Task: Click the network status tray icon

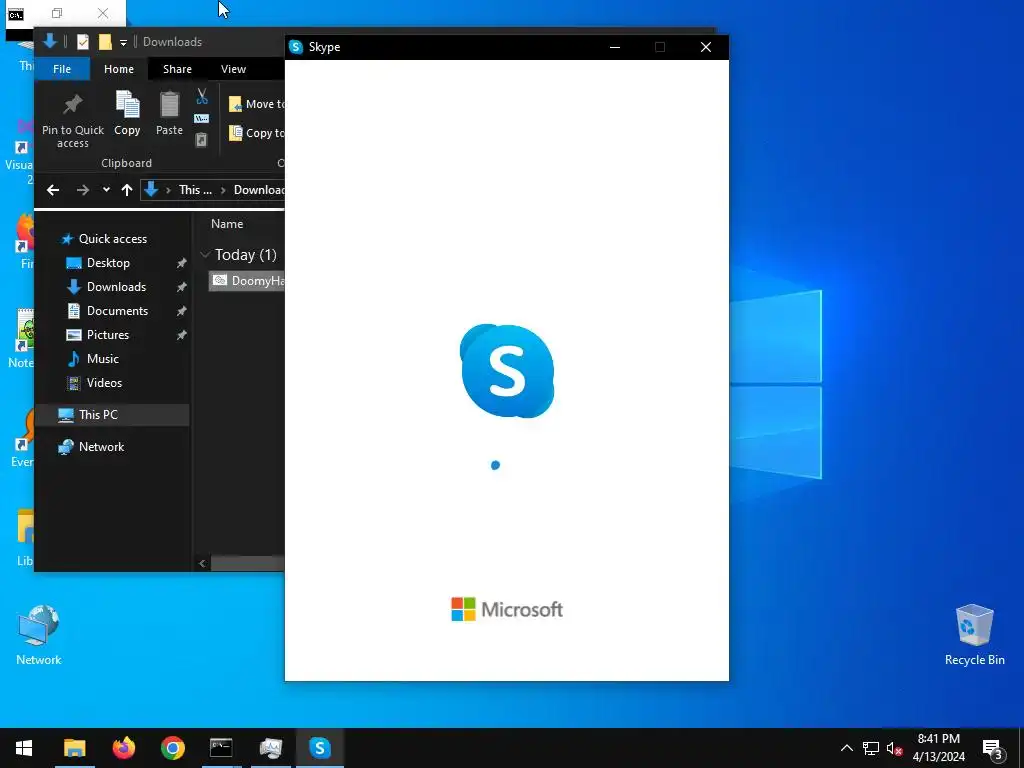Action: coord(871,748)
